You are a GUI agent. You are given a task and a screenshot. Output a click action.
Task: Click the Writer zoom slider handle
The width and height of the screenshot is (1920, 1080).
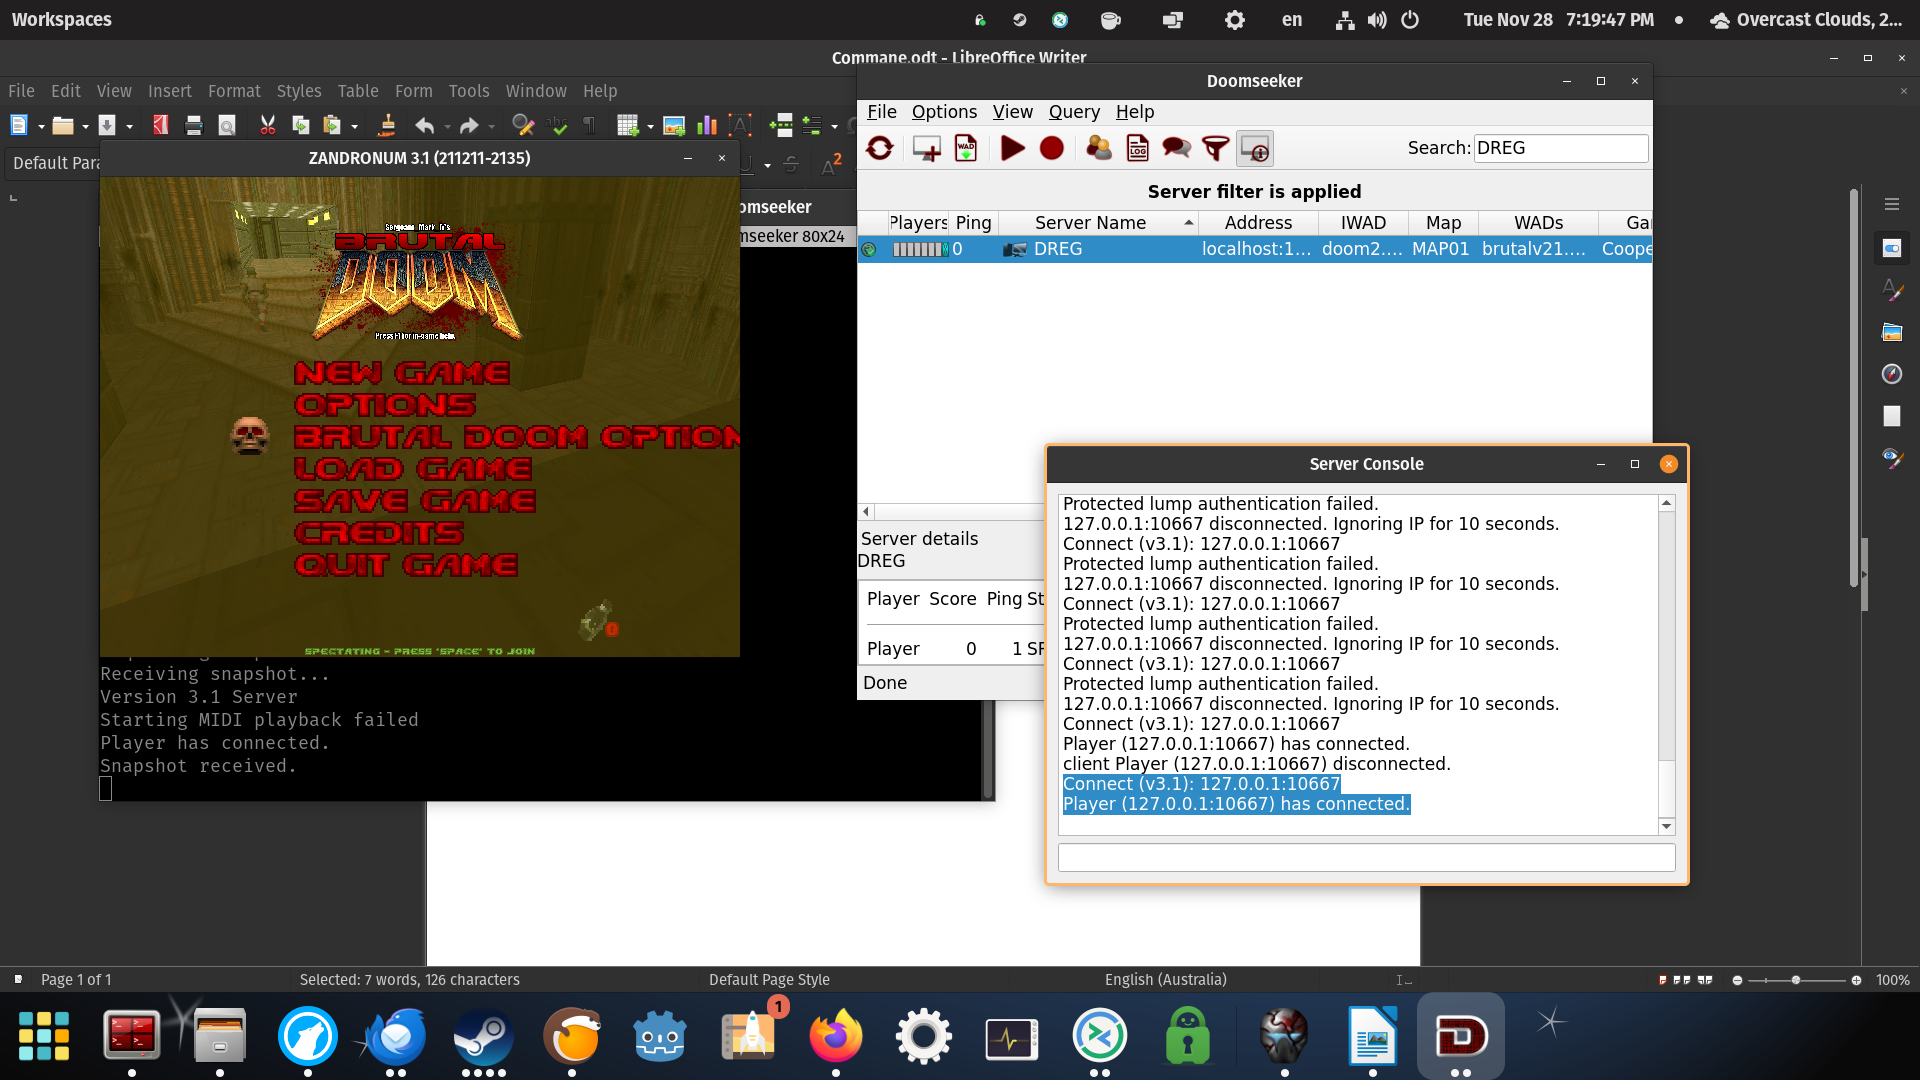1796,980
